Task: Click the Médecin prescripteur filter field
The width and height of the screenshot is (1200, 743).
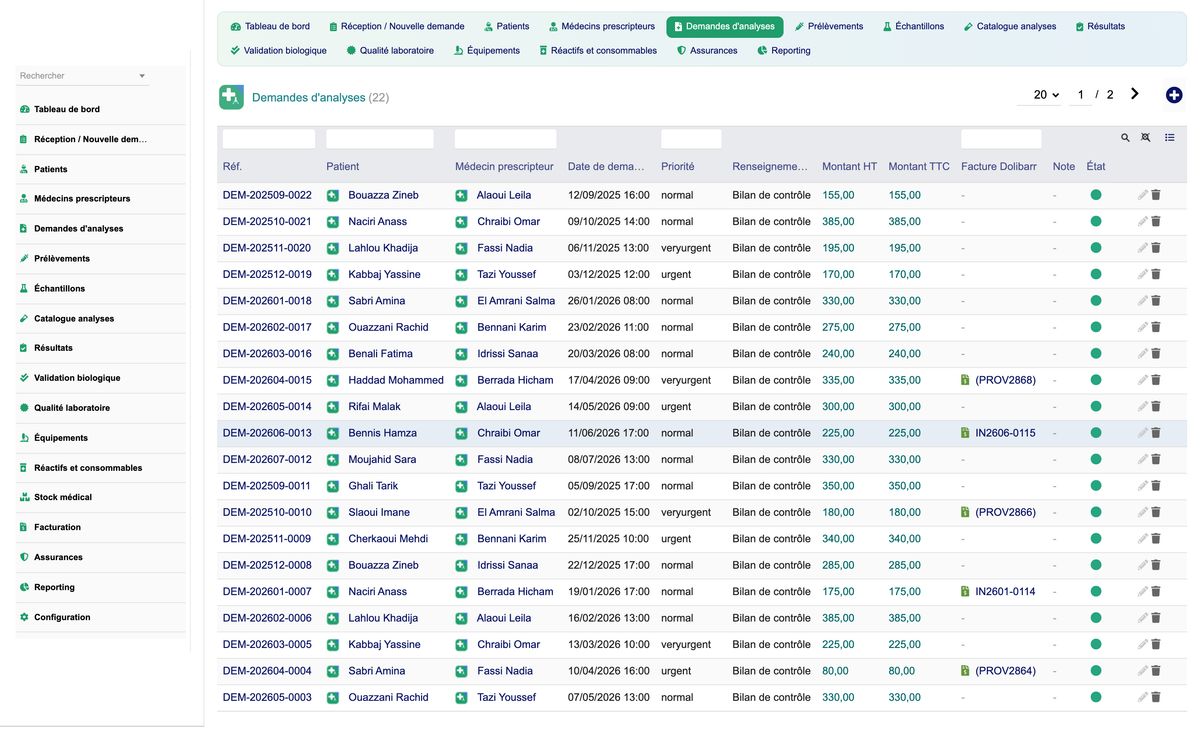Action: (x=505, y=139)
